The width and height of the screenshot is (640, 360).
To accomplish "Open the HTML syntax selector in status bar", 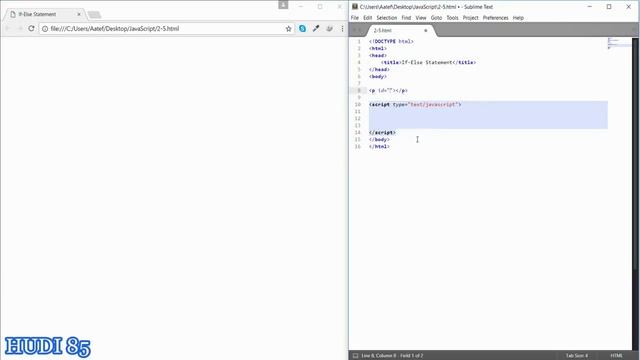I will (617, 356).
